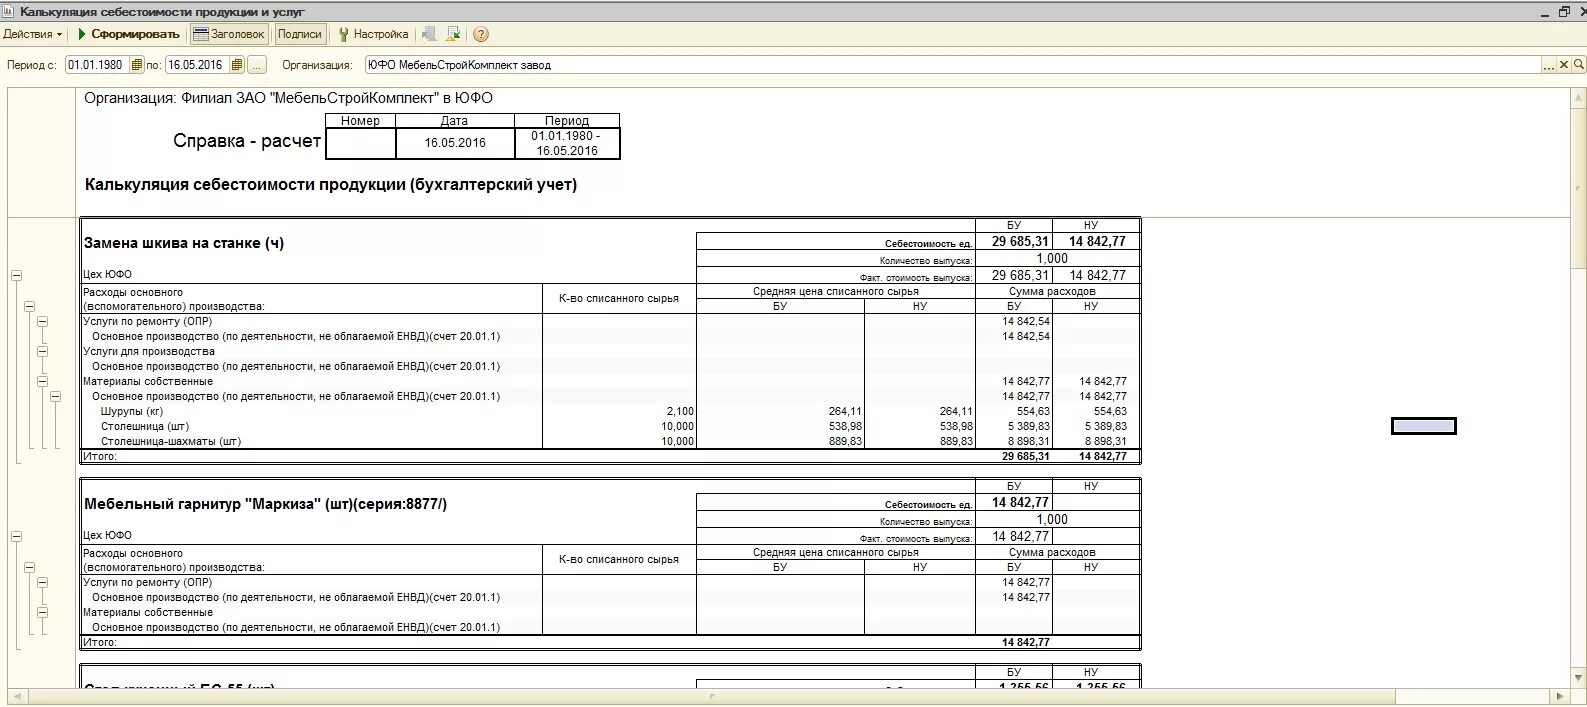Collapse the materials list with Шурупы
The image size is (1587, 707).
pyautogui.click(x=55, y=397)
